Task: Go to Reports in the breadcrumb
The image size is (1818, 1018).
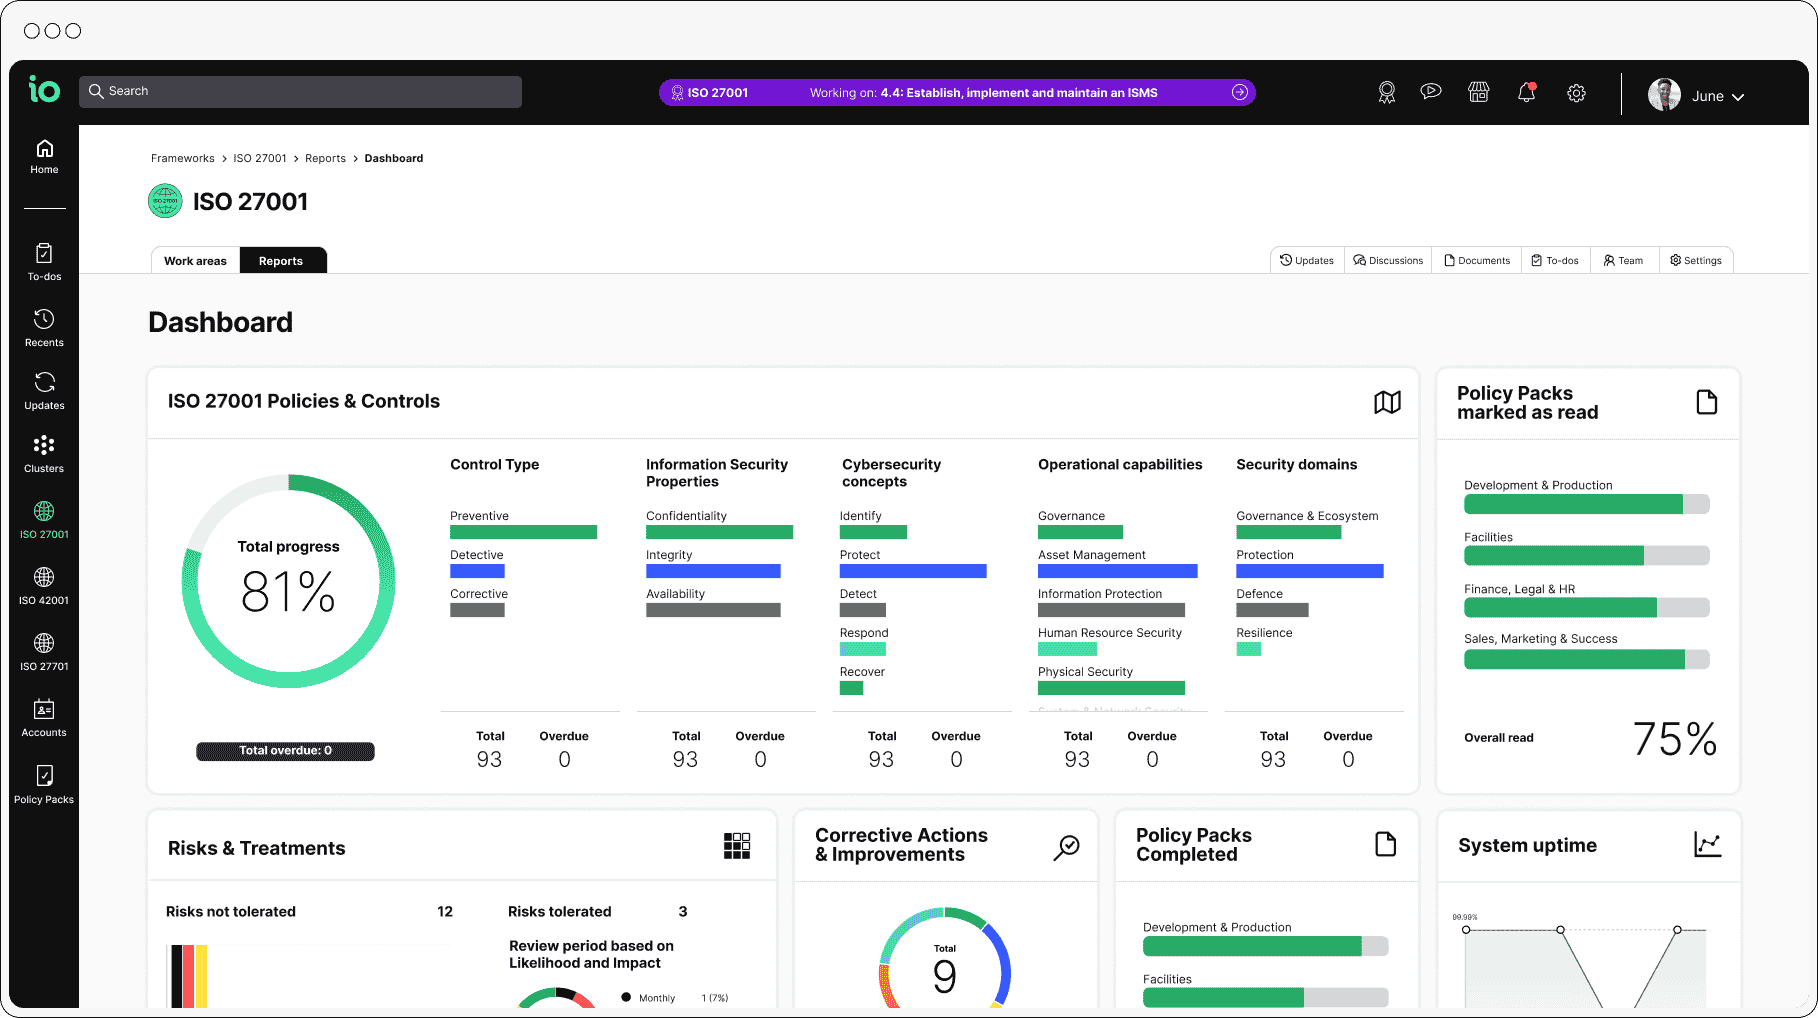Action: click(325, 158)
